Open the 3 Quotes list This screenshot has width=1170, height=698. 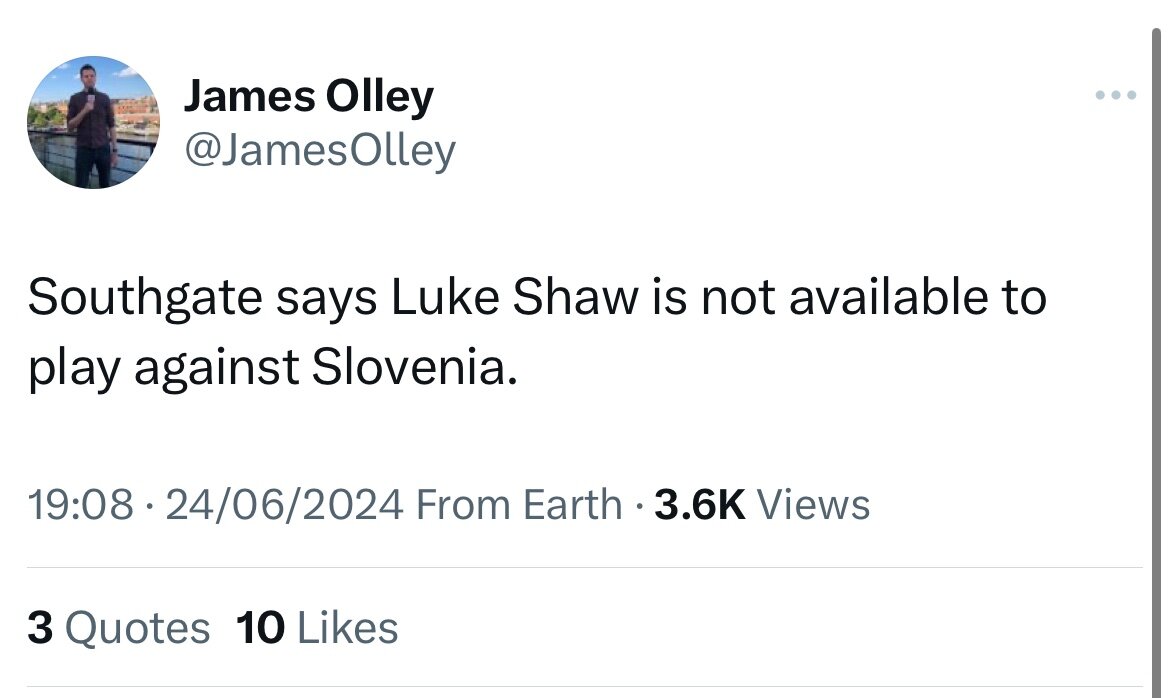click(x=119, y=628)
